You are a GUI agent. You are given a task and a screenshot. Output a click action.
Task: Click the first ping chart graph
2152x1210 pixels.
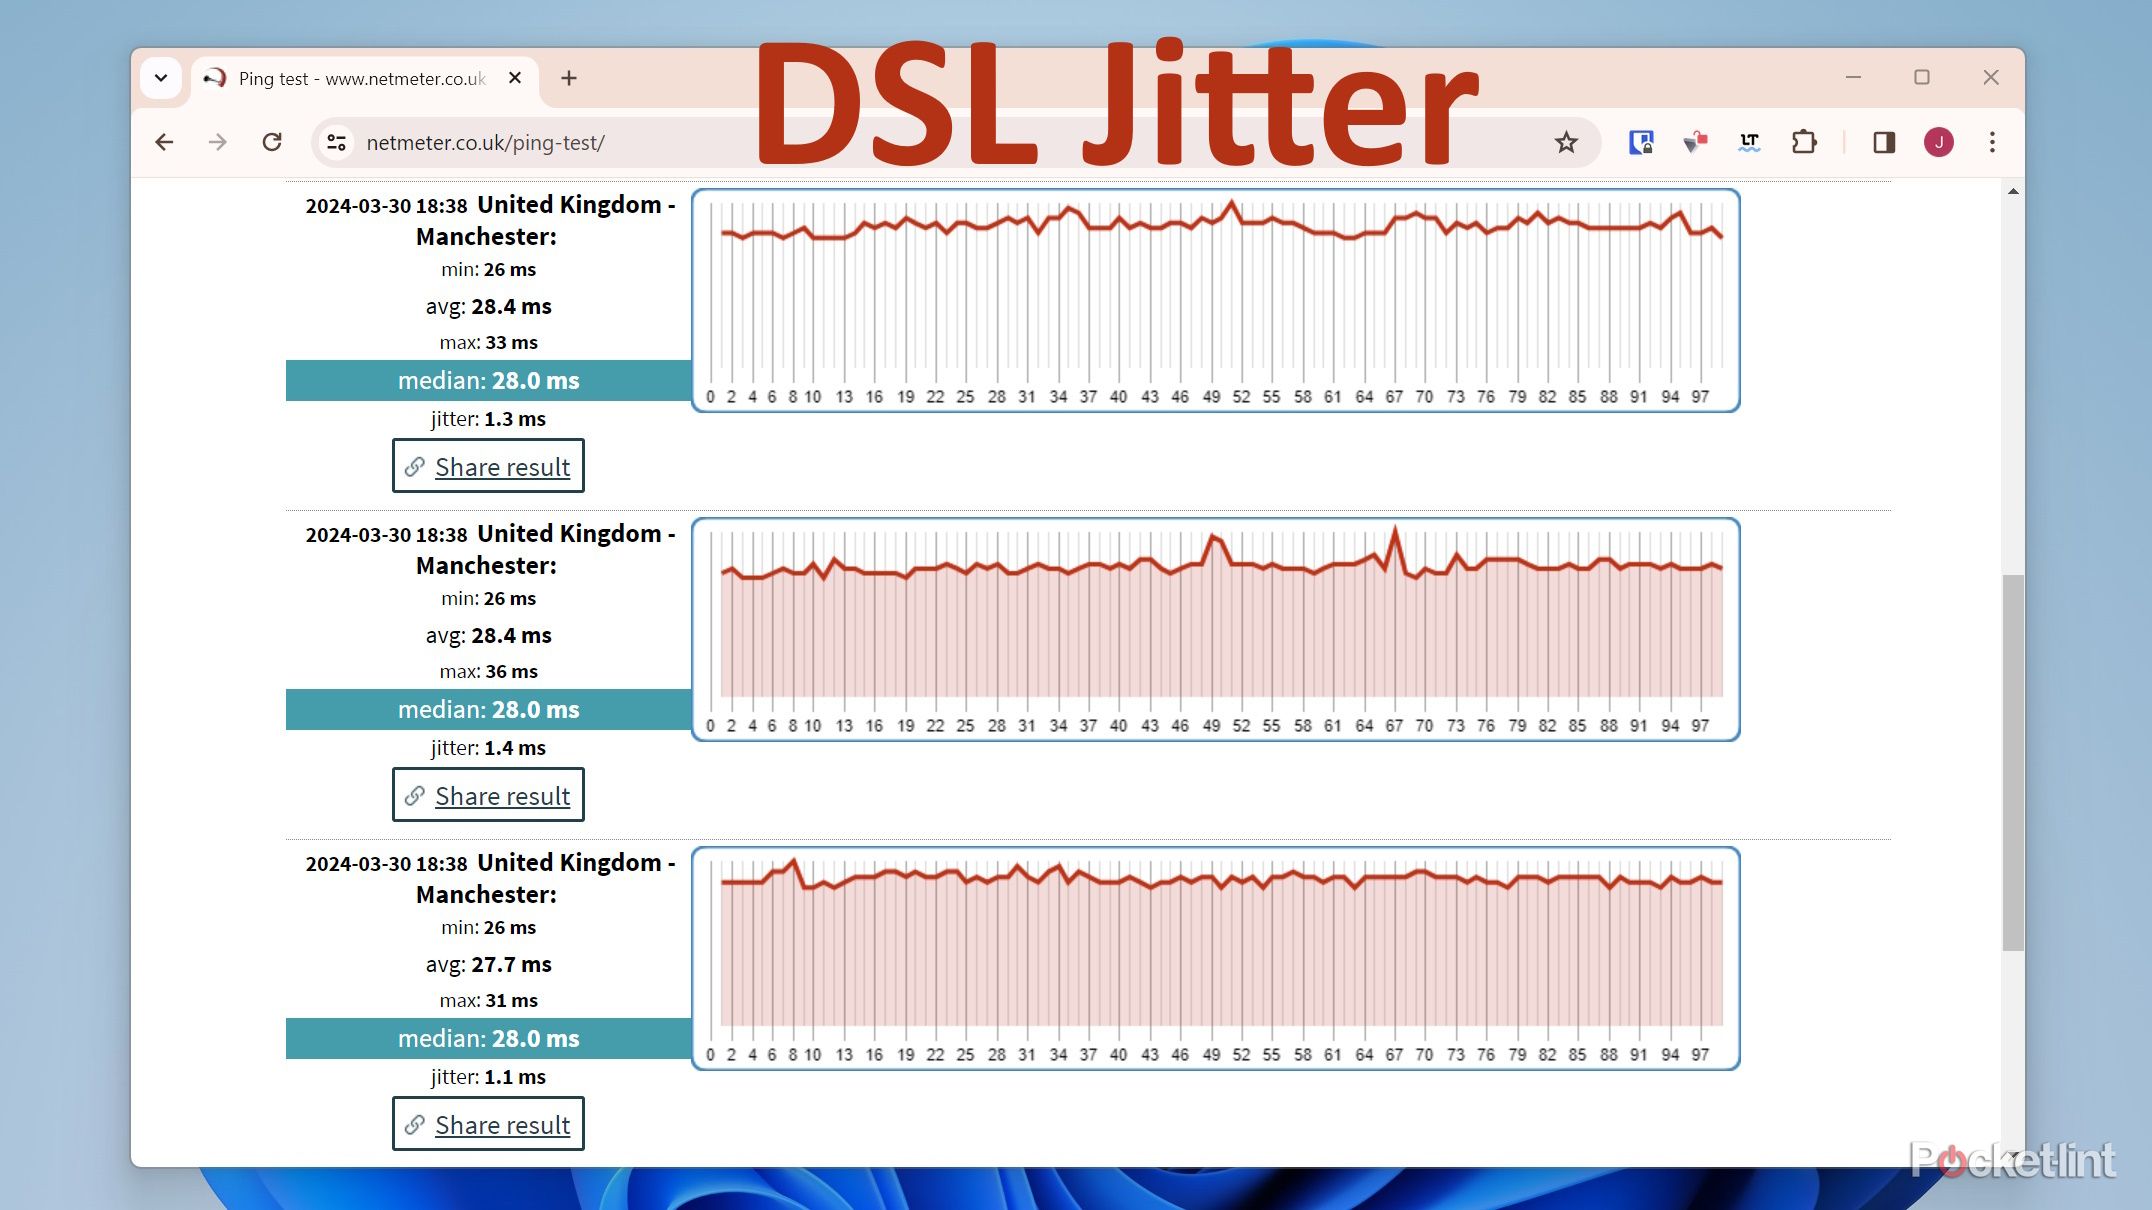(x=1215, y=300)
